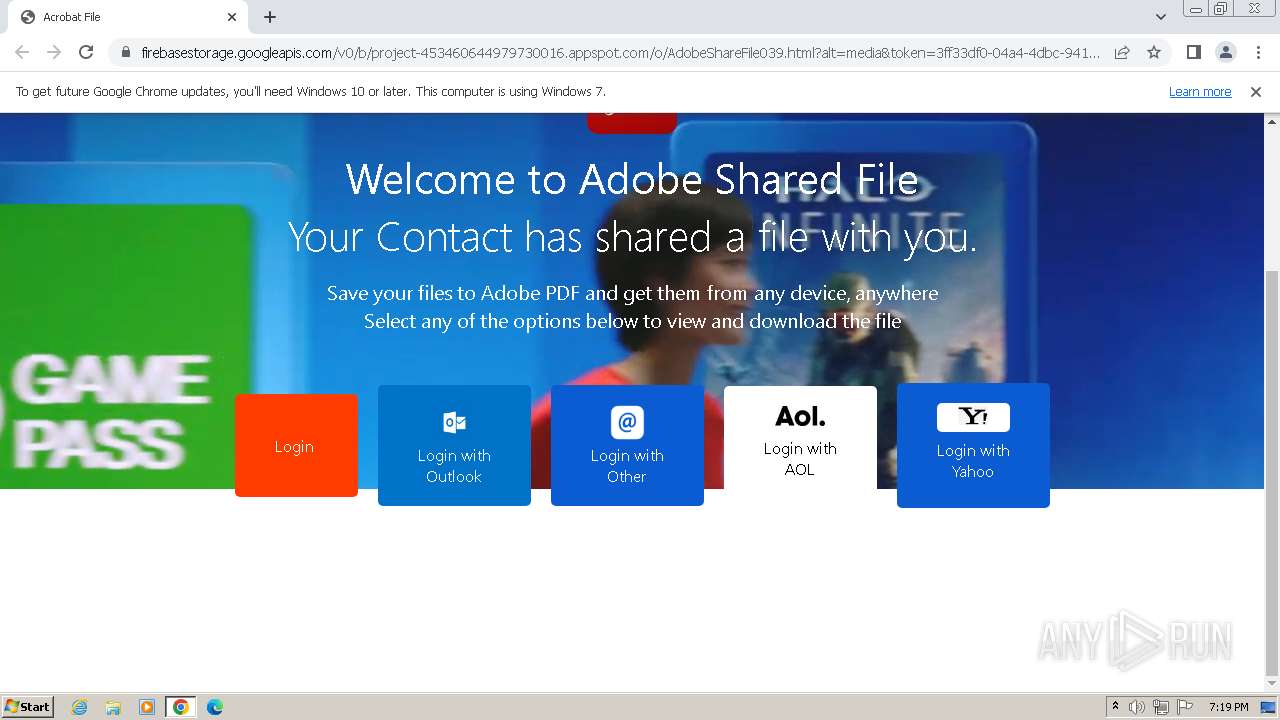Click 'Welcome to Adobe Shared File' heading
Image resolution: width=1280 pixels, height=720 pixels.
point(632,180)
